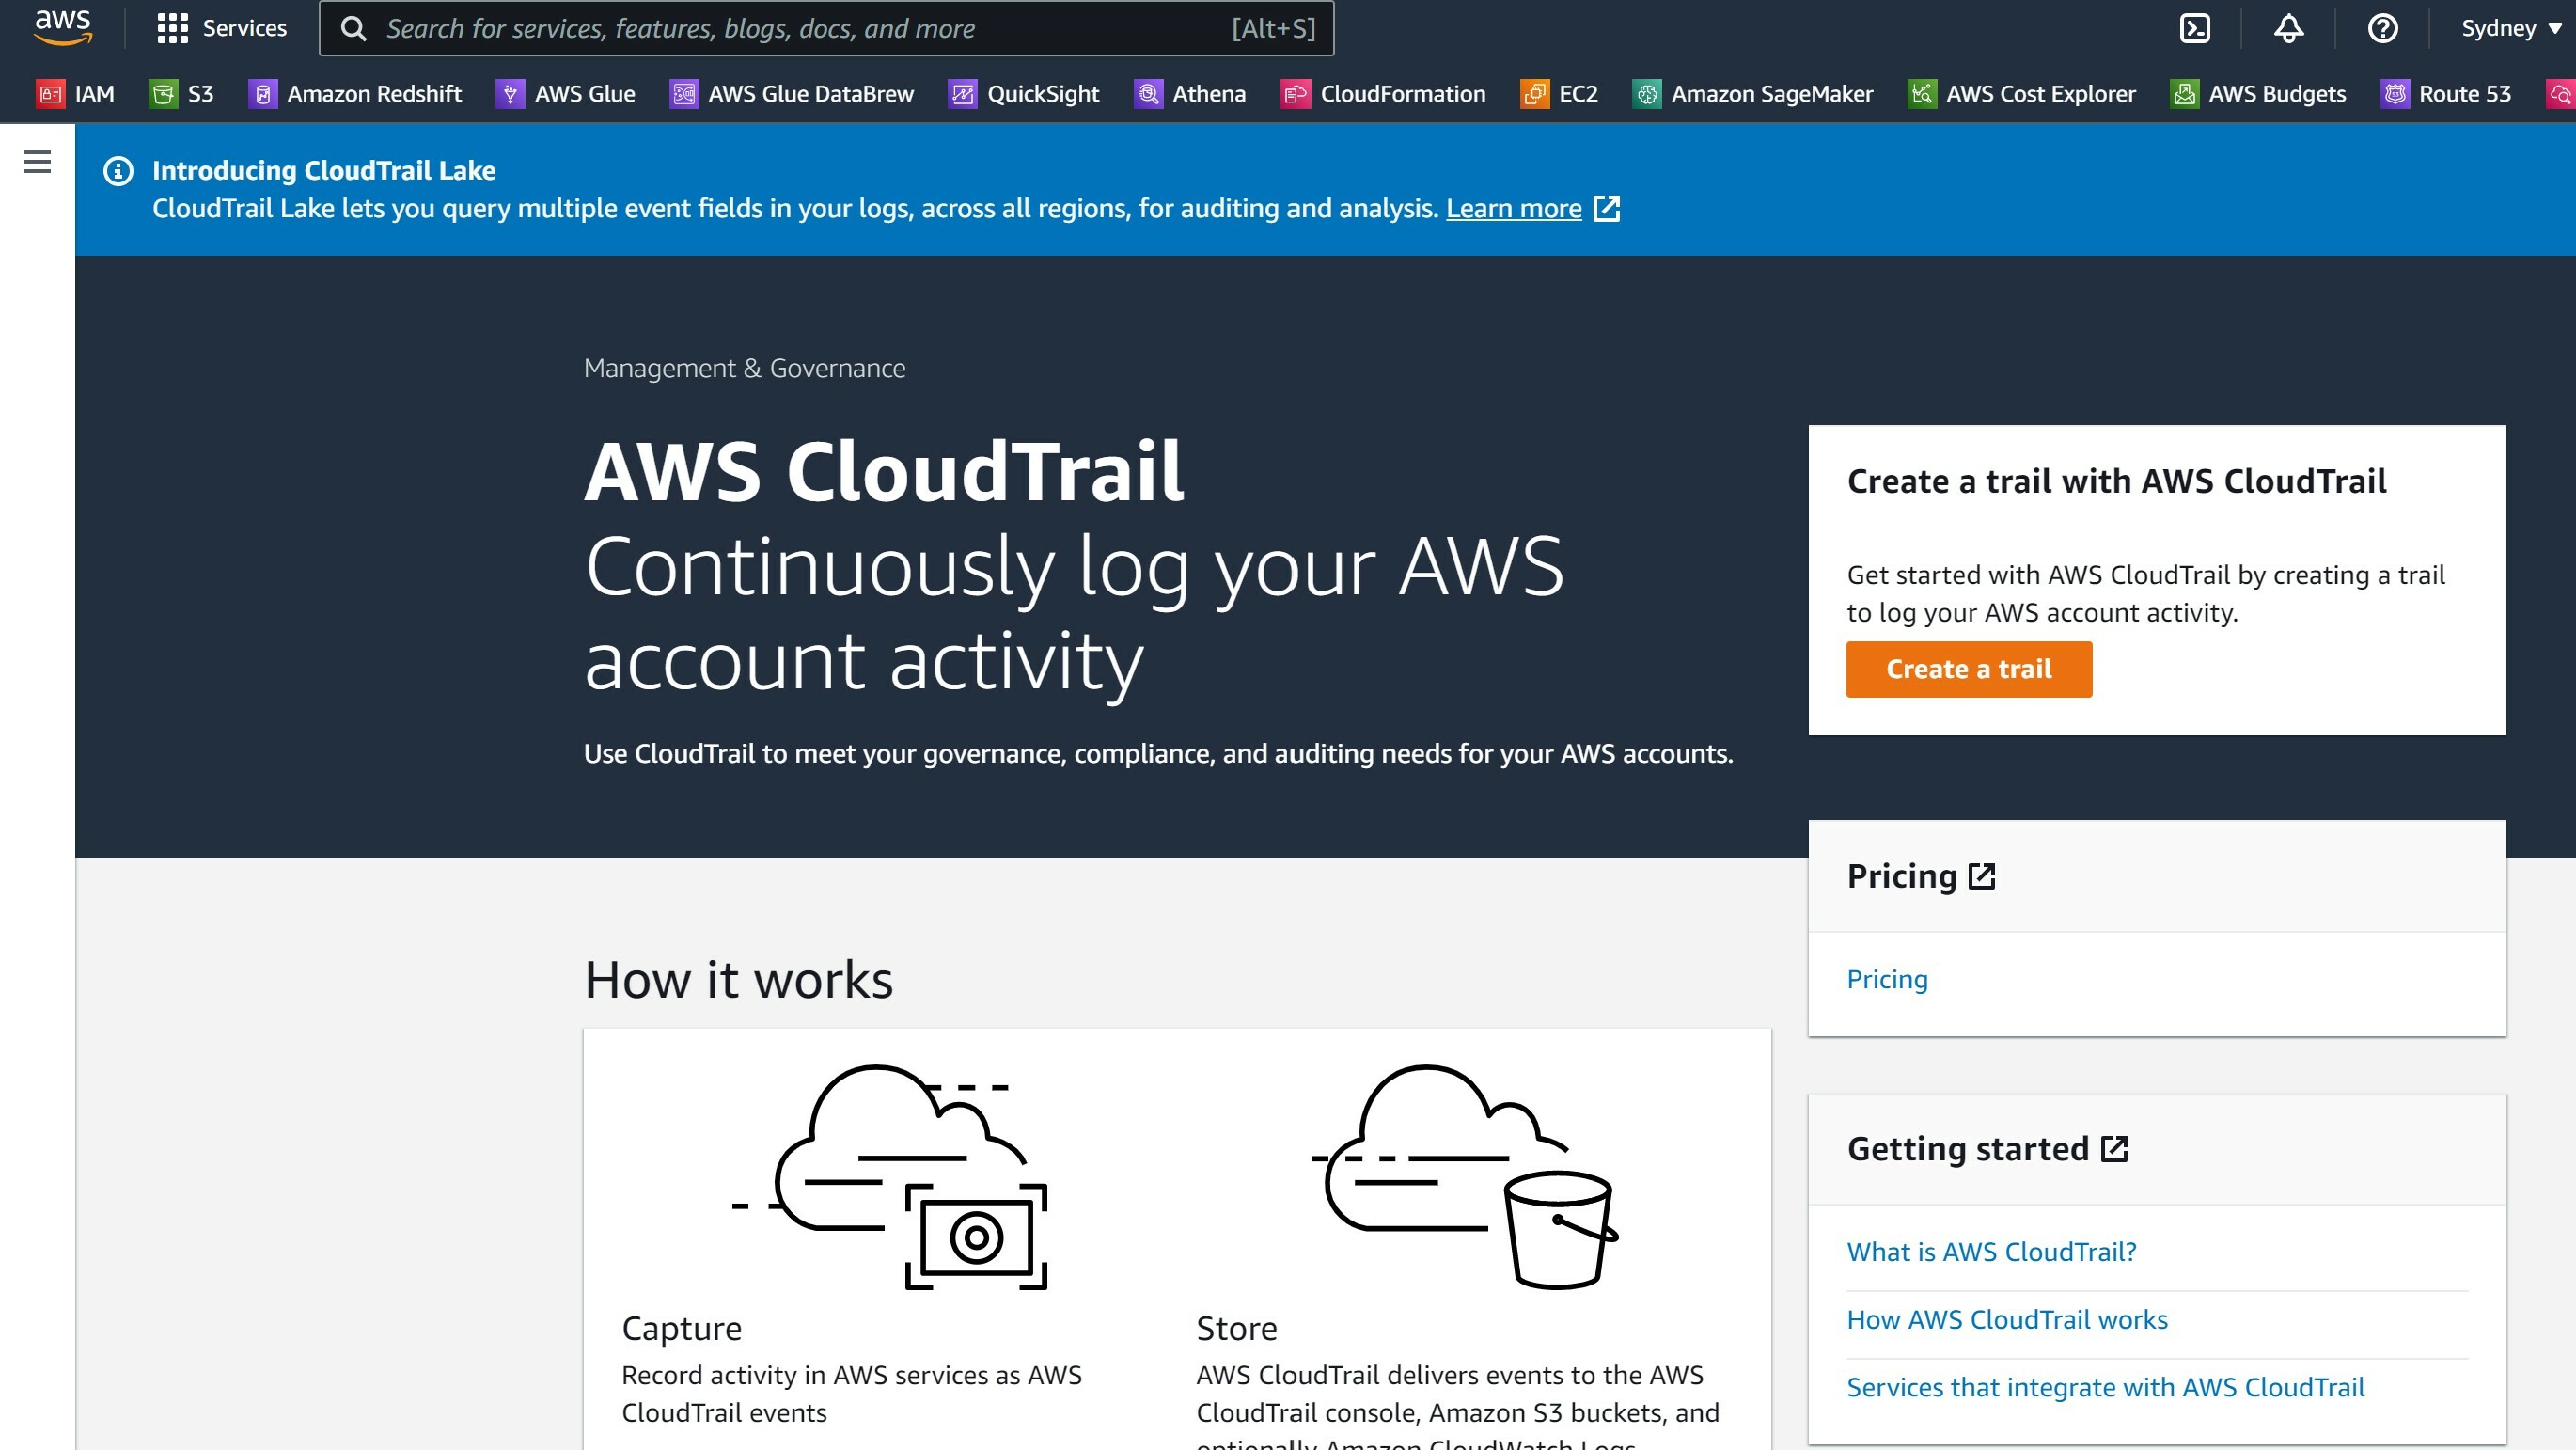Open CloudFormation from the favorites bar

1383,94
